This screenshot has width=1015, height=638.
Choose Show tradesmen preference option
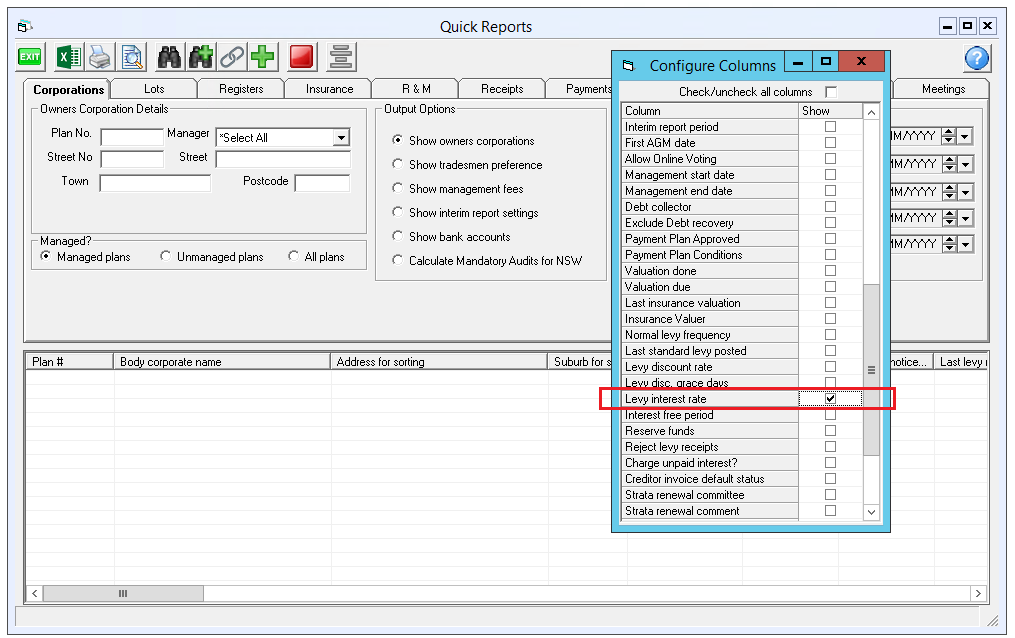(x=397, y=164)
